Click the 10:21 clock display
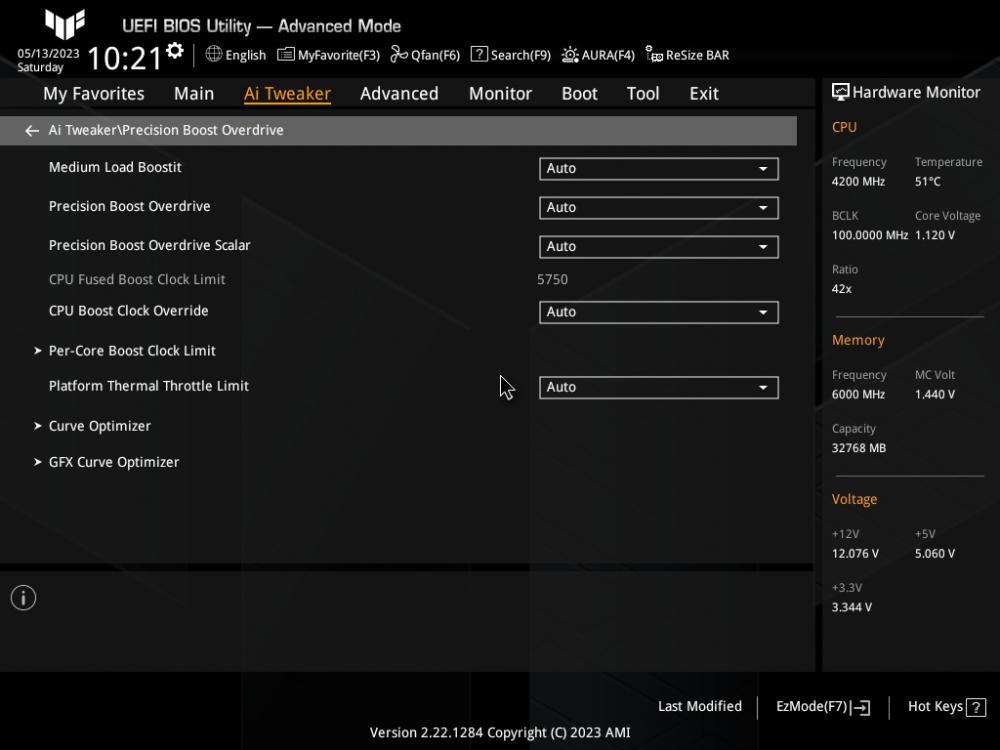 (125, 59)
